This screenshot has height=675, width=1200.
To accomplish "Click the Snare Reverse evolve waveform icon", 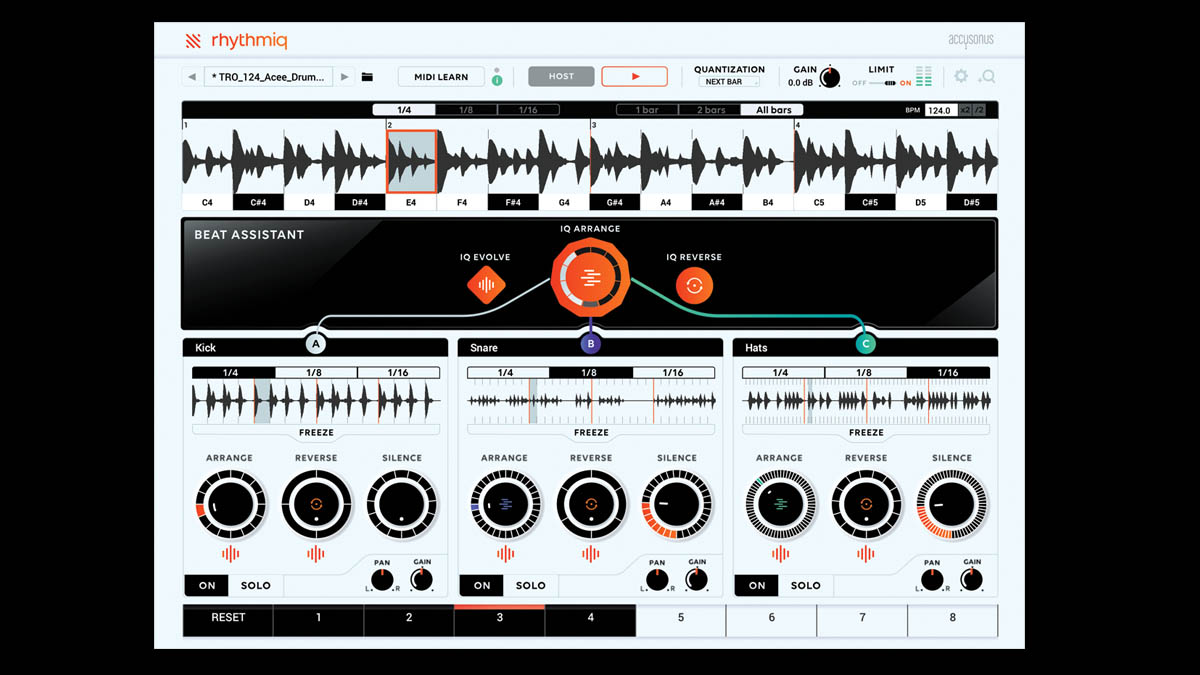I will coord(591,553).
